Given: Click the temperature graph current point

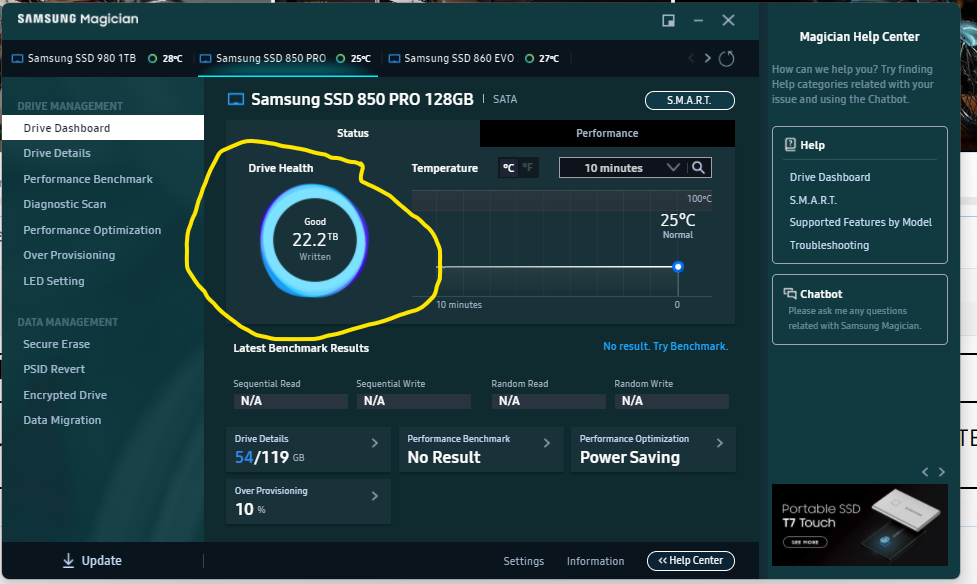Looking at the screenshot, I should [678, 267].
